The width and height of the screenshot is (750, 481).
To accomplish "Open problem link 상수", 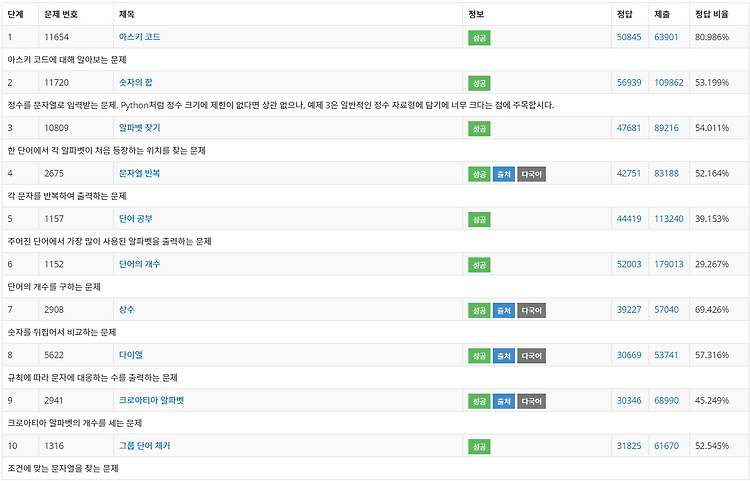I will click(126, 309).
